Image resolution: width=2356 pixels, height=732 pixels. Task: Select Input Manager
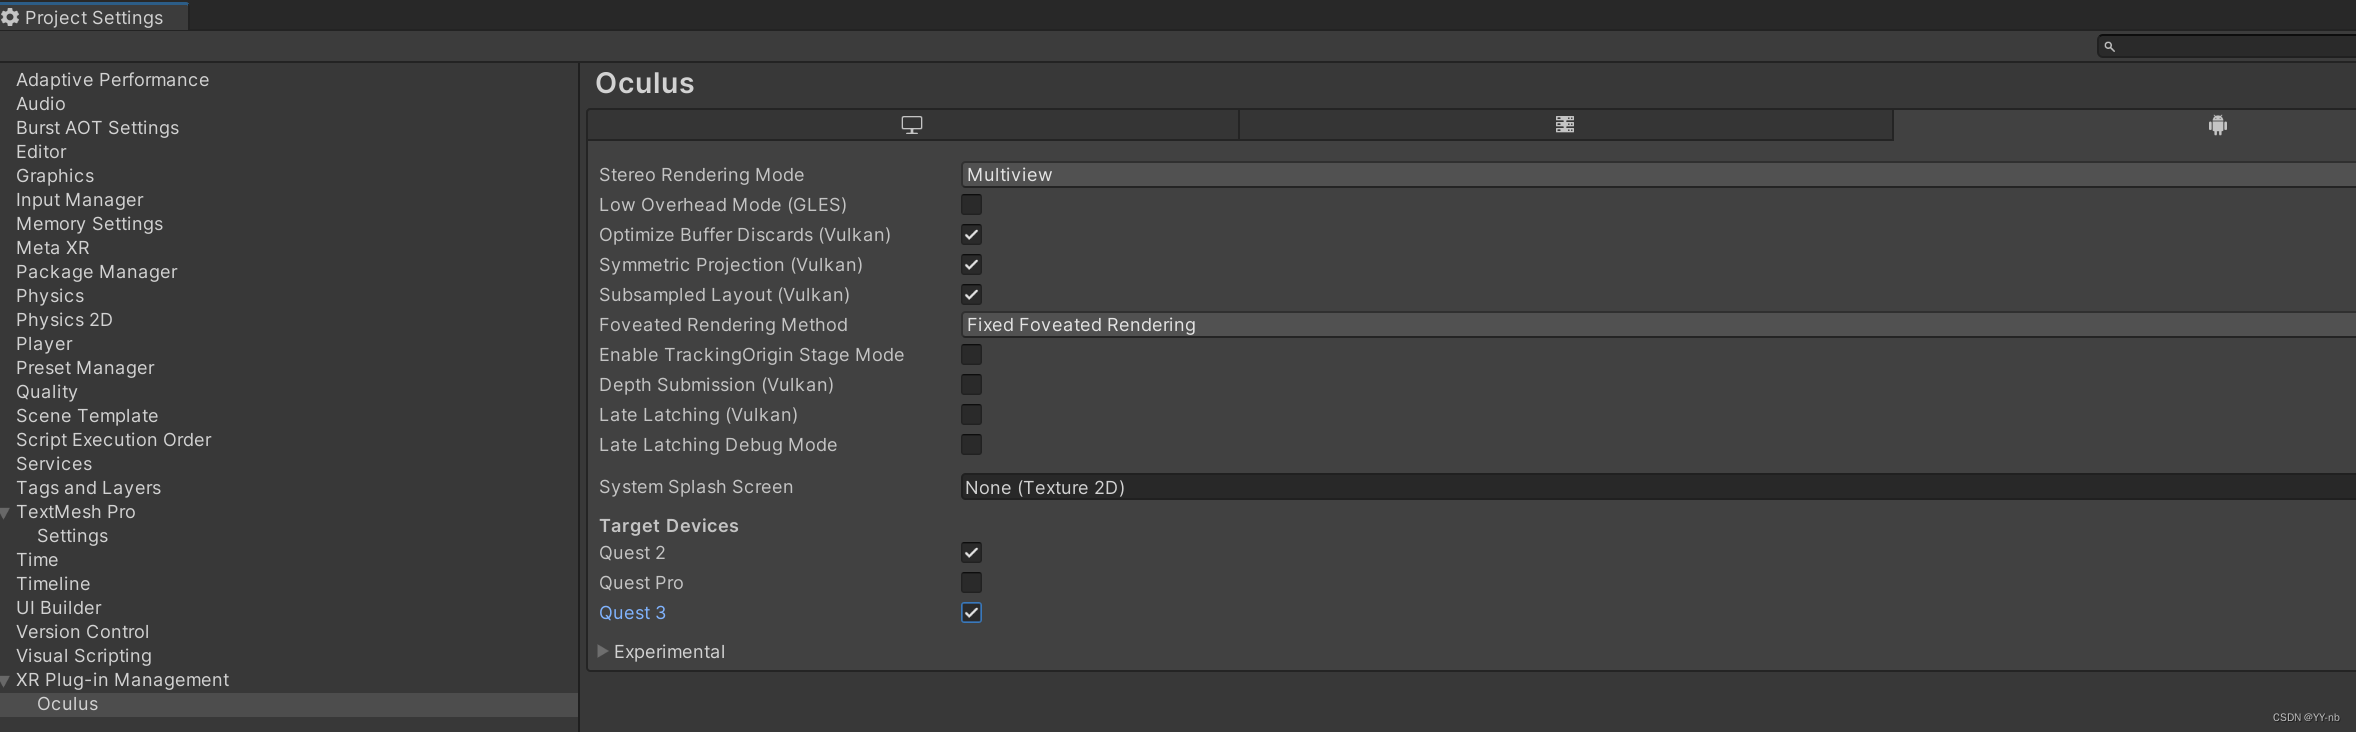pos(79,200)
